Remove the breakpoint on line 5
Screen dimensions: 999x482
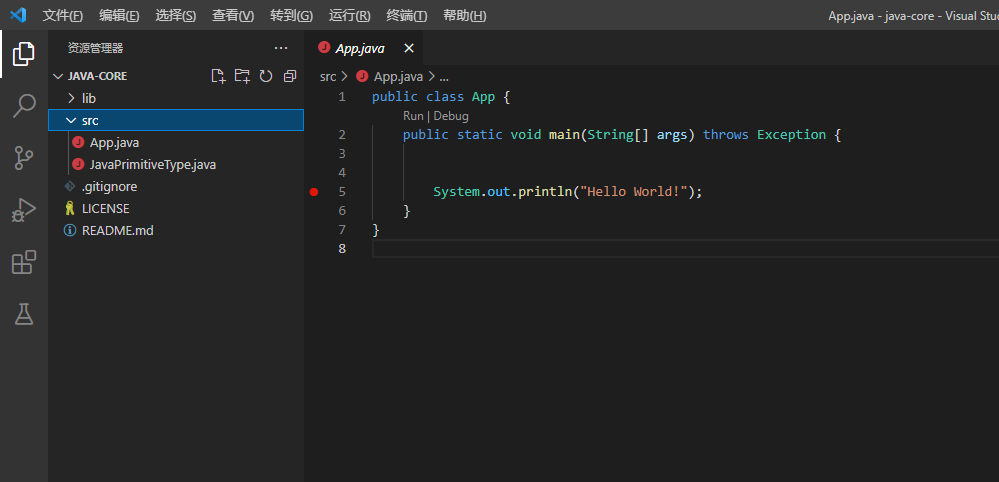(313, 192)
